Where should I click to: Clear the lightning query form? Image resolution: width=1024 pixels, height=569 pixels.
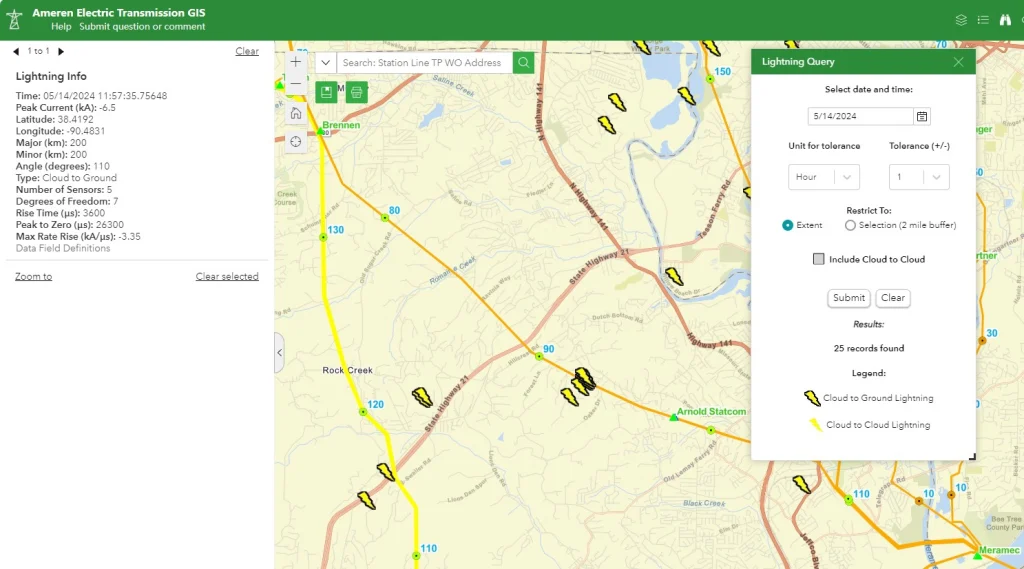pyautogui.click(x=893, y=298)
